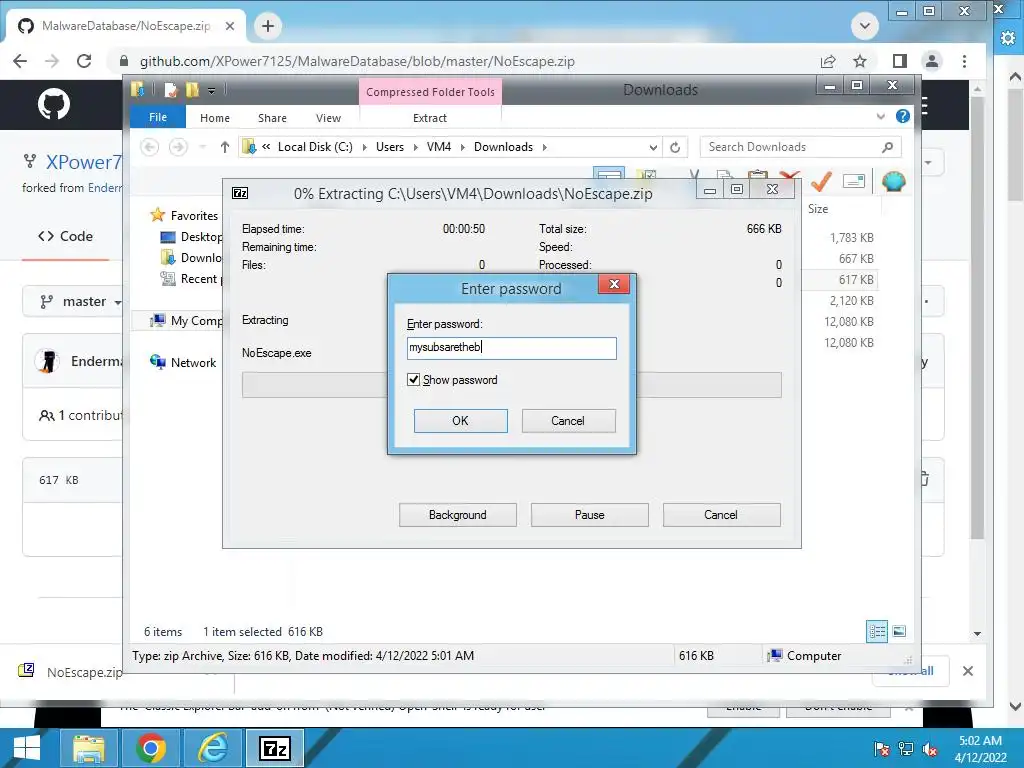The height and width of the screenshot is (768, 1024).
Task: Select Compressed Folder Tools contextual tab
Action: (x=430, y=91)
